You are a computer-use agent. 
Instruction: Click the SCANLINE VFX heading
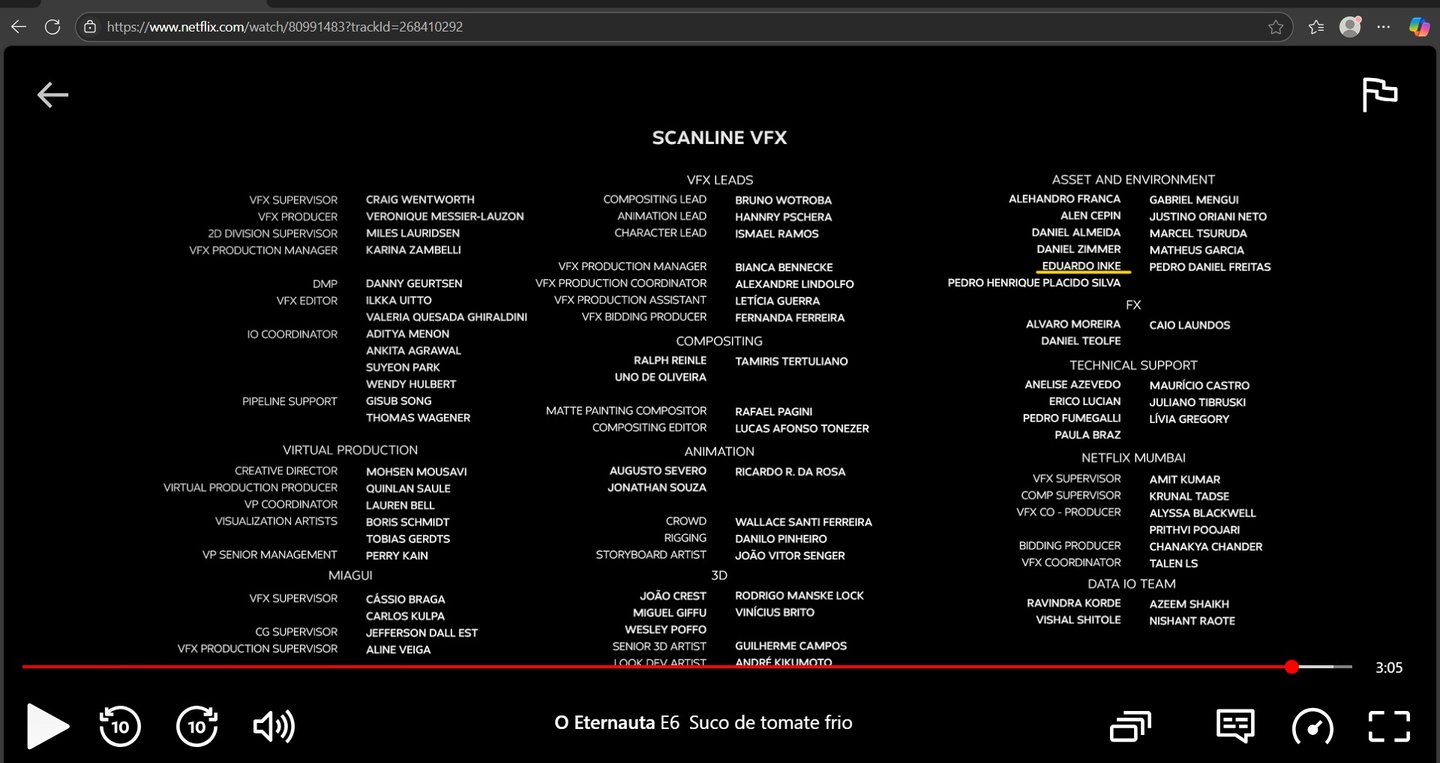[719, 138]
